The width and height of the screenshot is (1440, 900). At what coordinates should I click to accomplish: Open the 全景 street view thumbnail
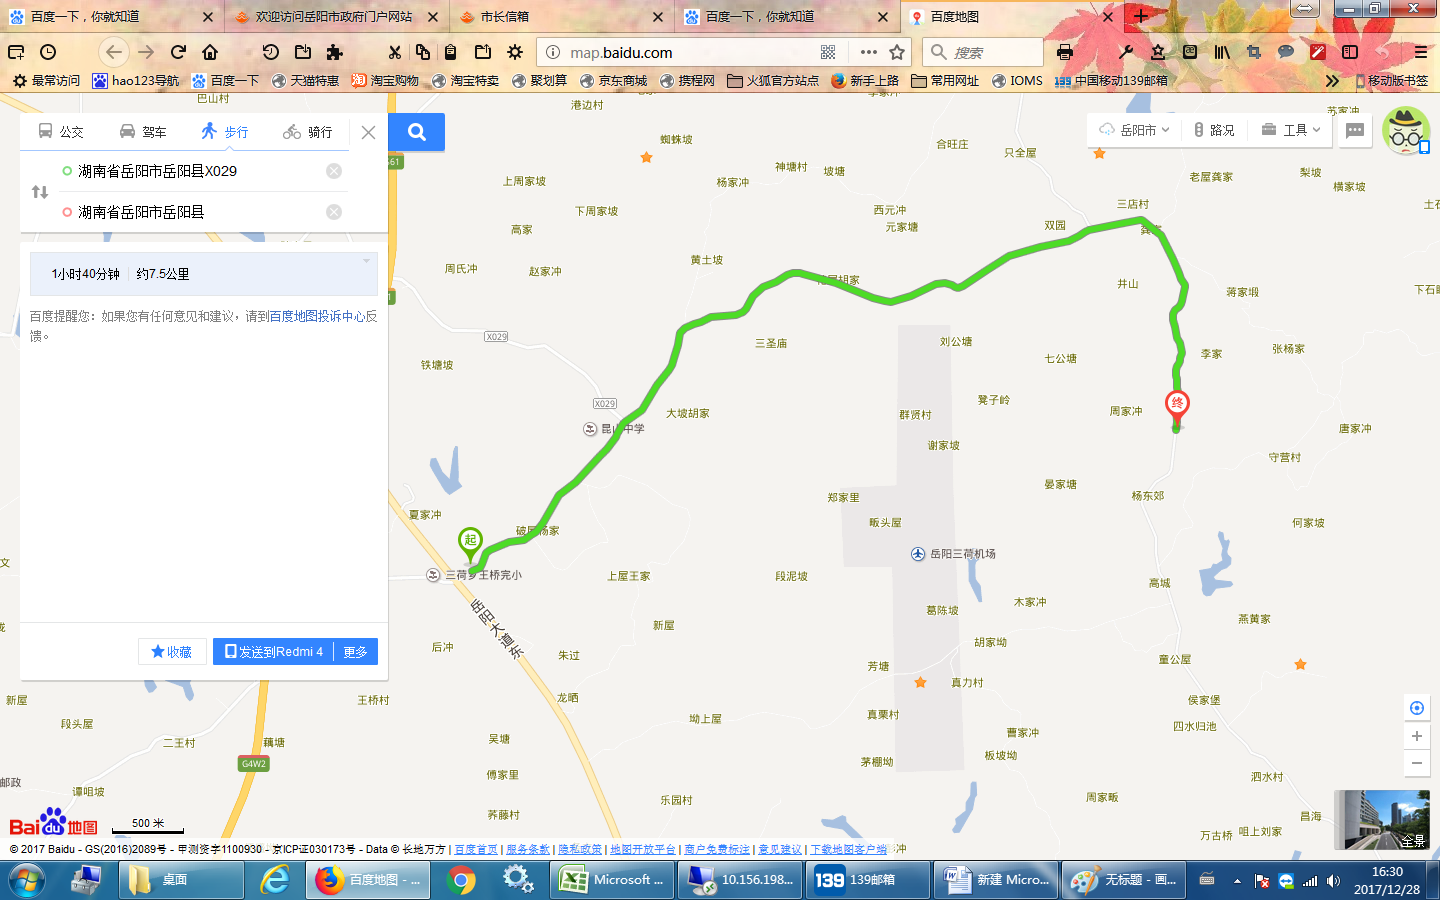point(1382,820)
